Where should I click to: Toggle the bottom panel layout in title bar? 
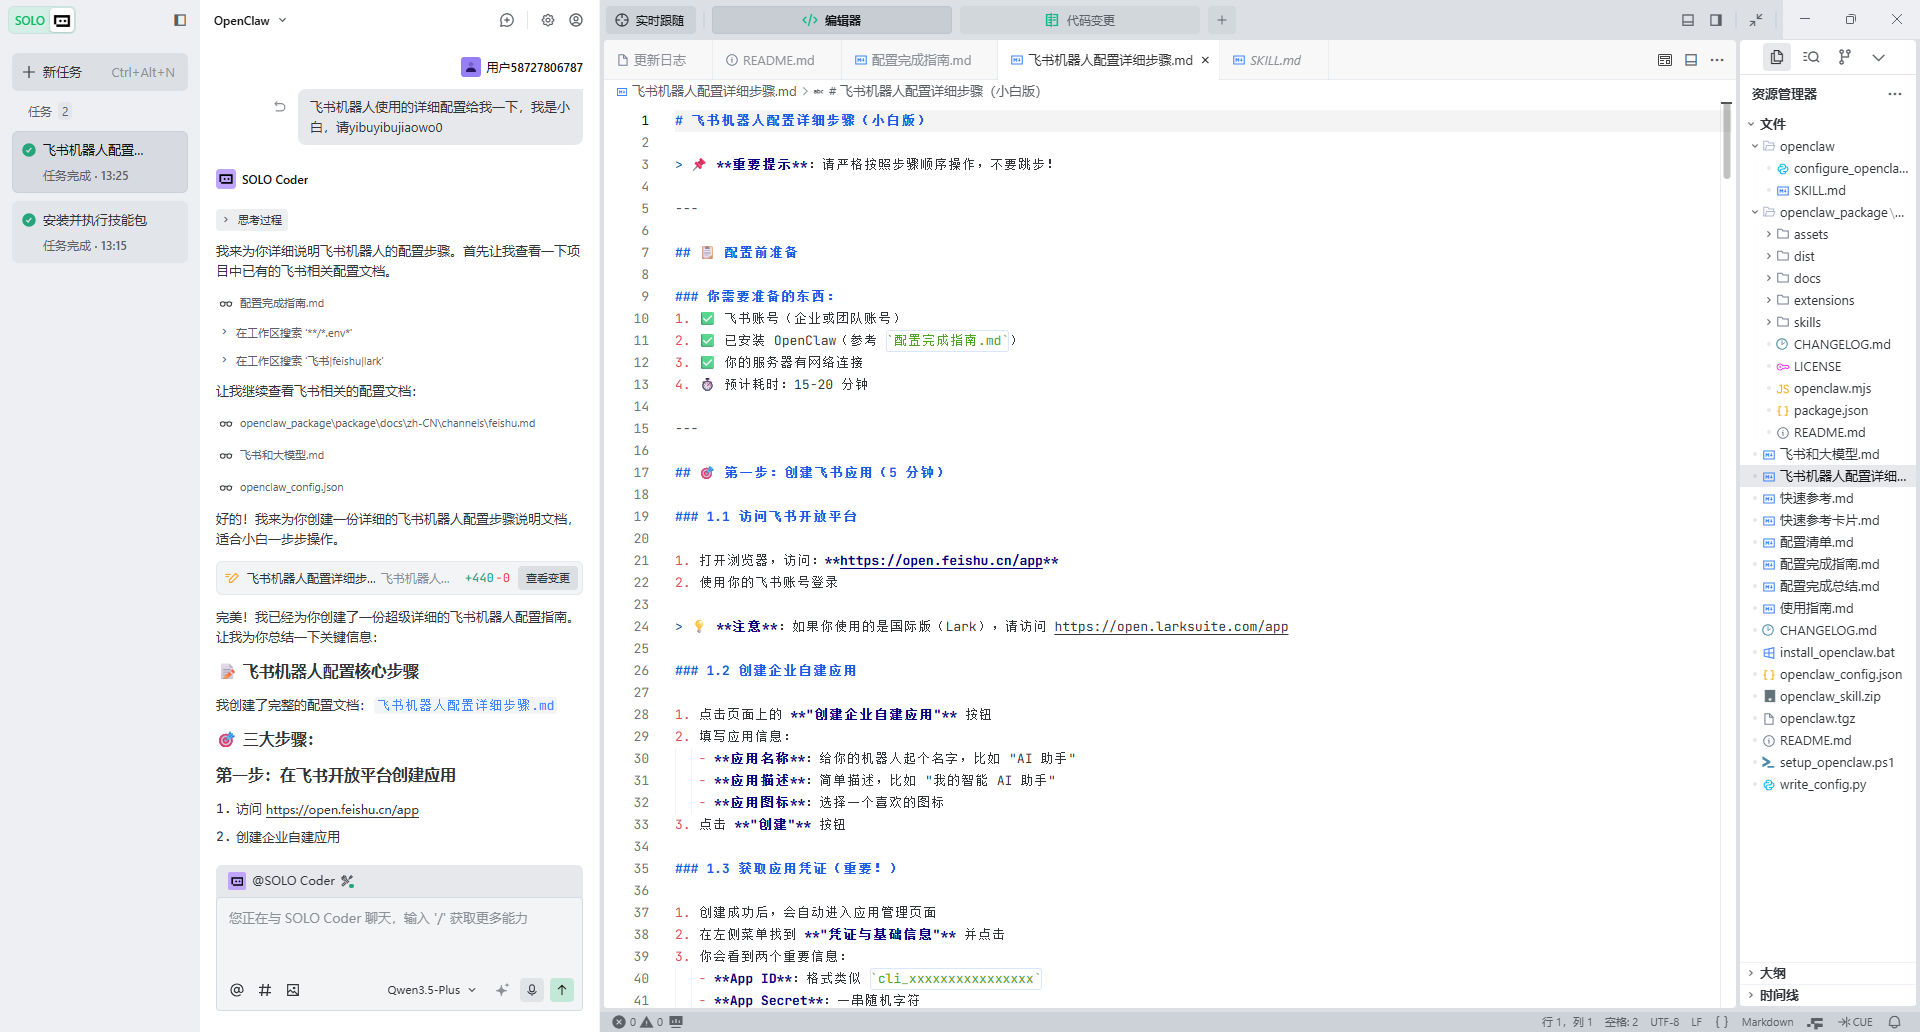pos(1688,20)
